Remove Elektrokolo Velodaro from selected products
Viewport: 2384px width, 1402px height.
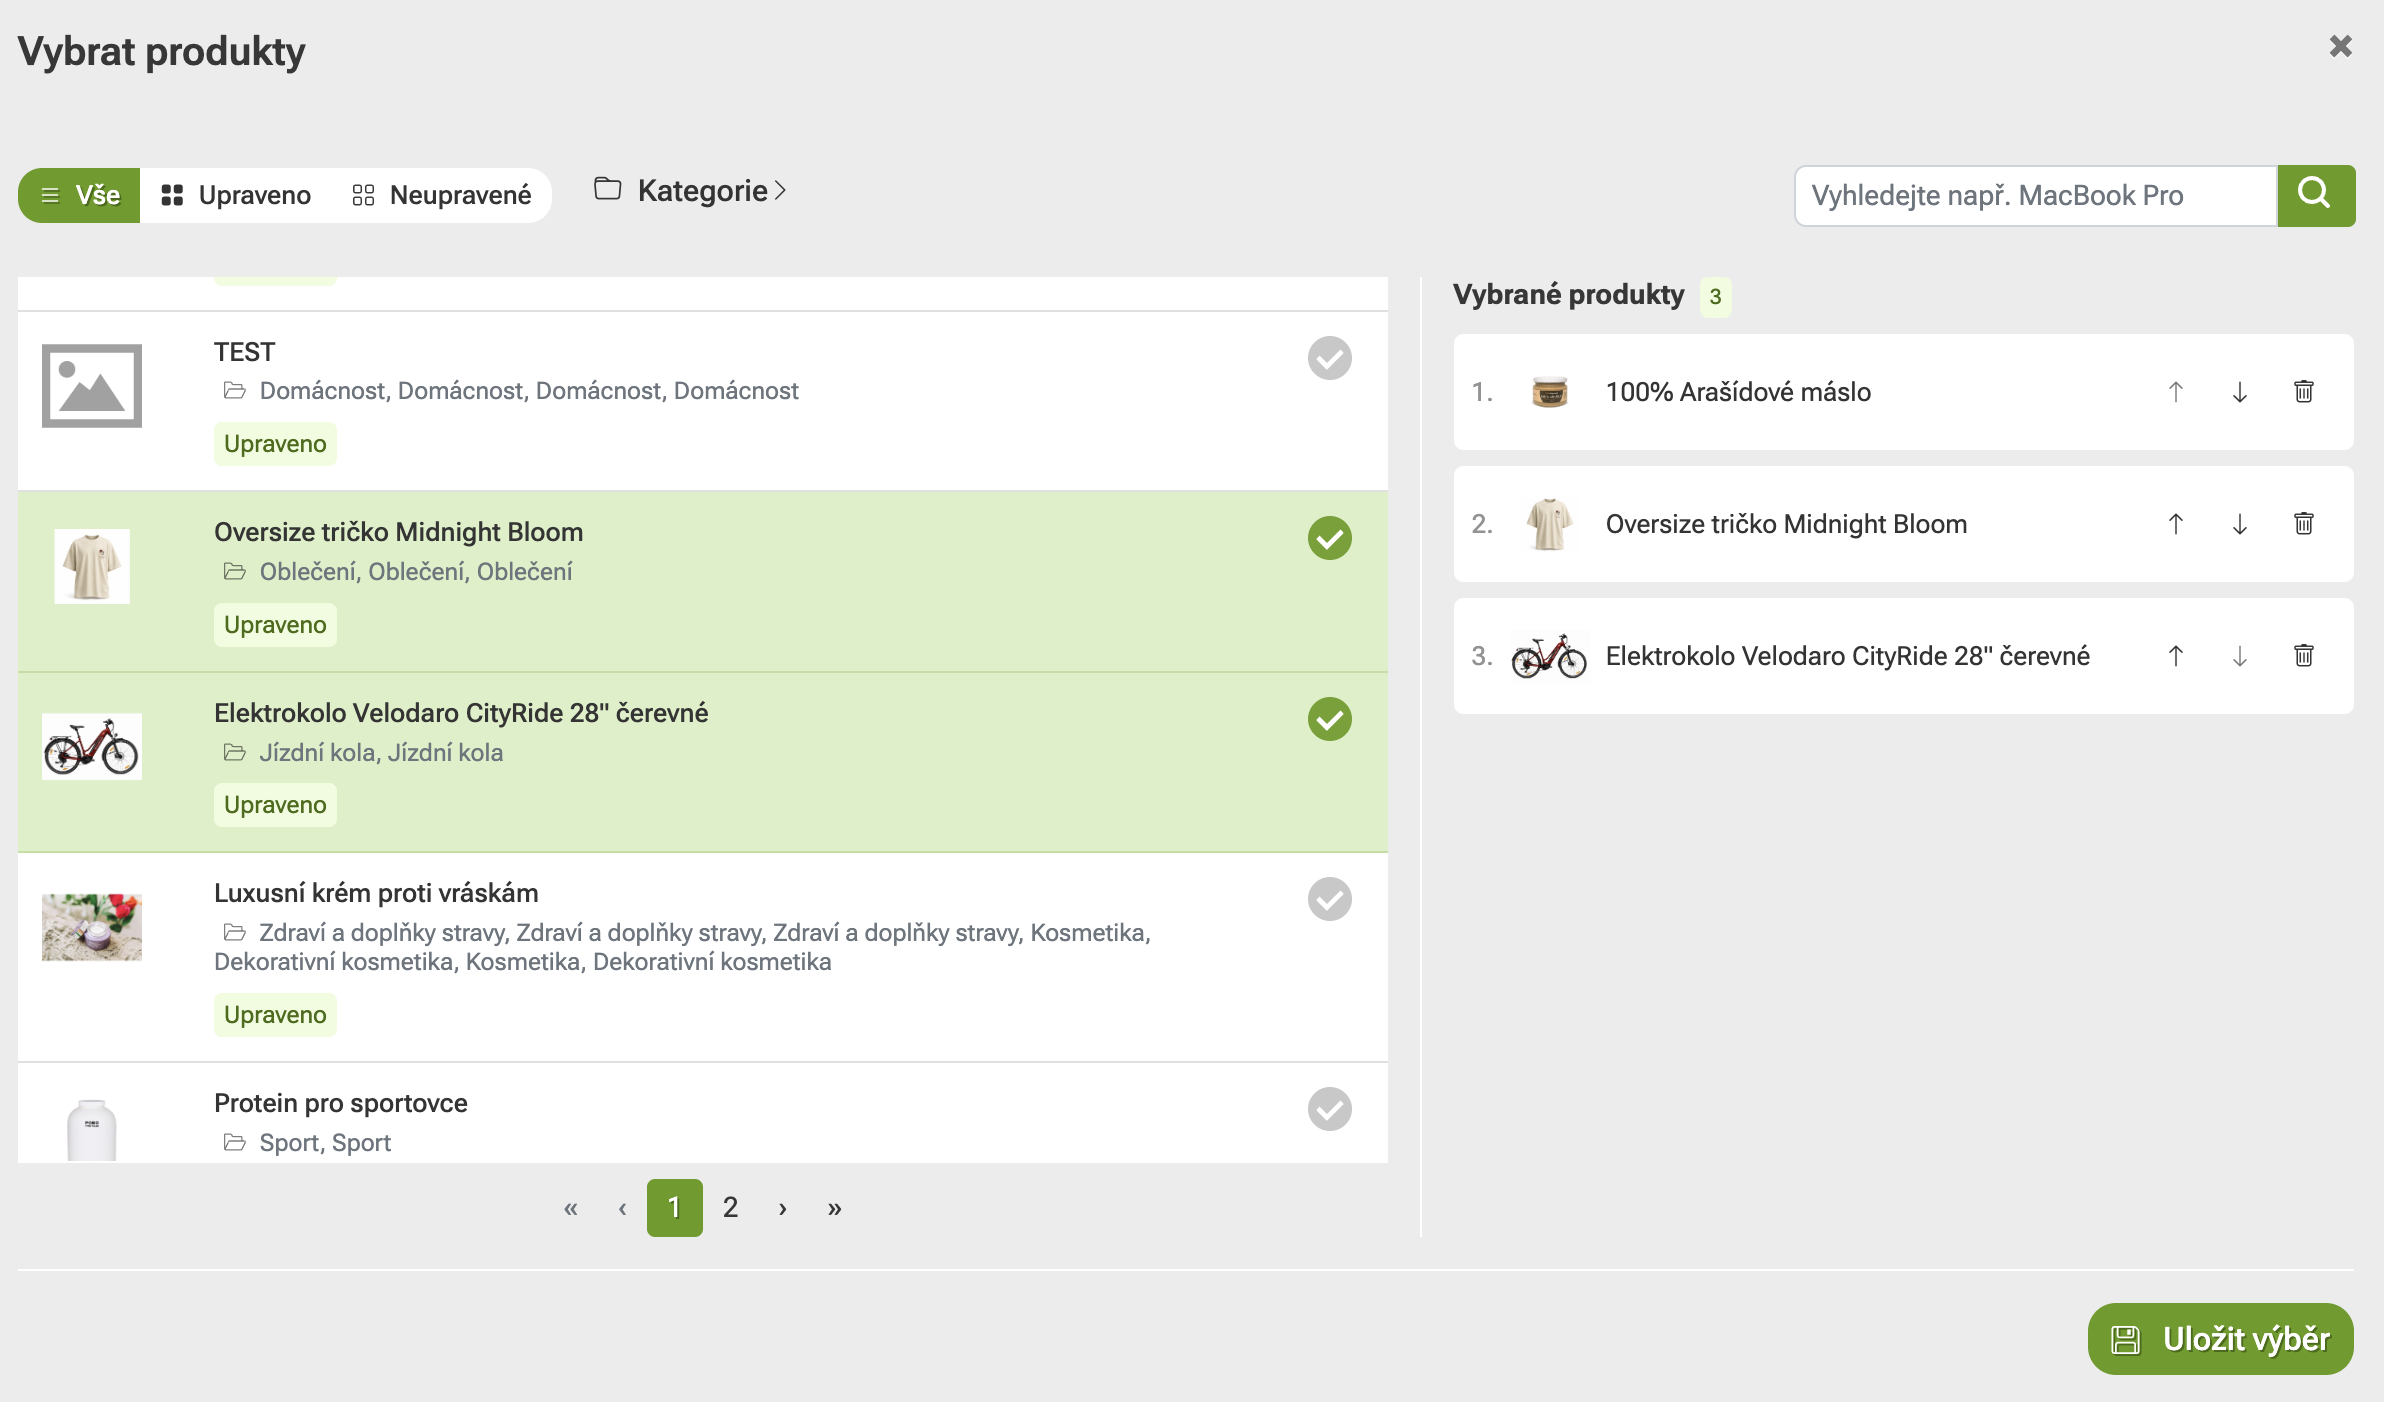tap(2303, 656)
